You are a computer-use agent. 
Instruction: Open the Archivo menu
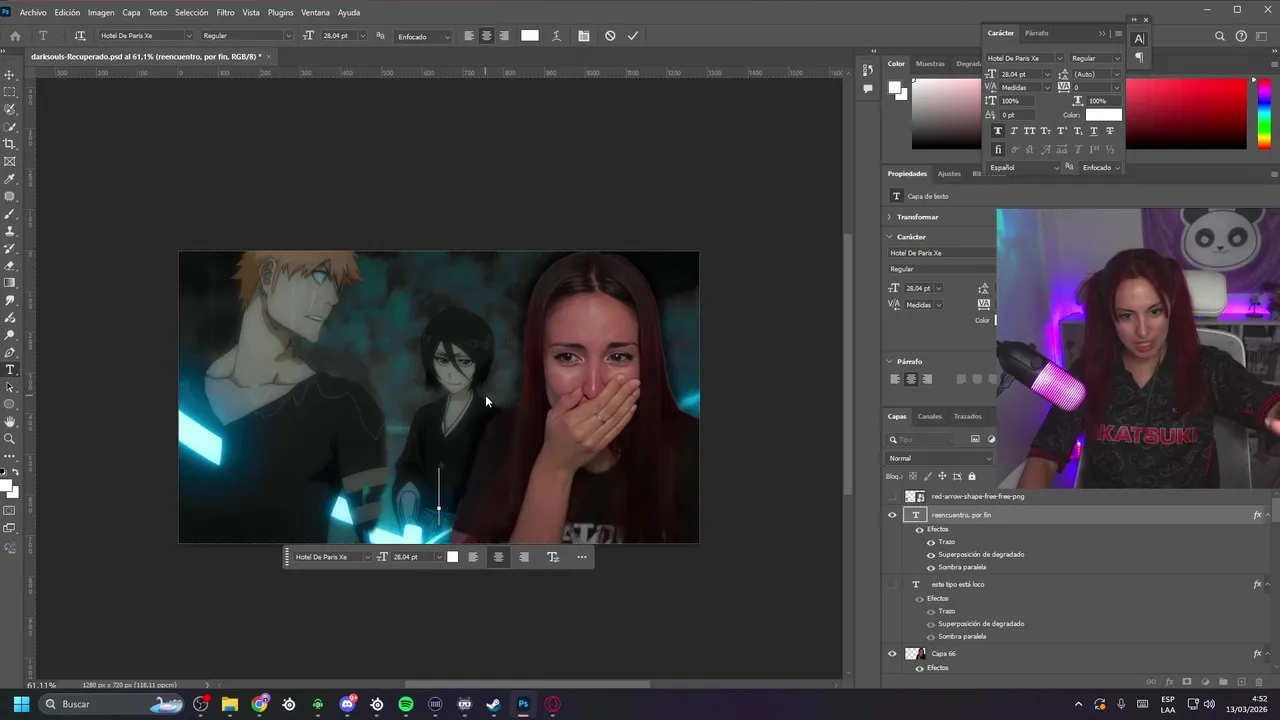(33, 12)
